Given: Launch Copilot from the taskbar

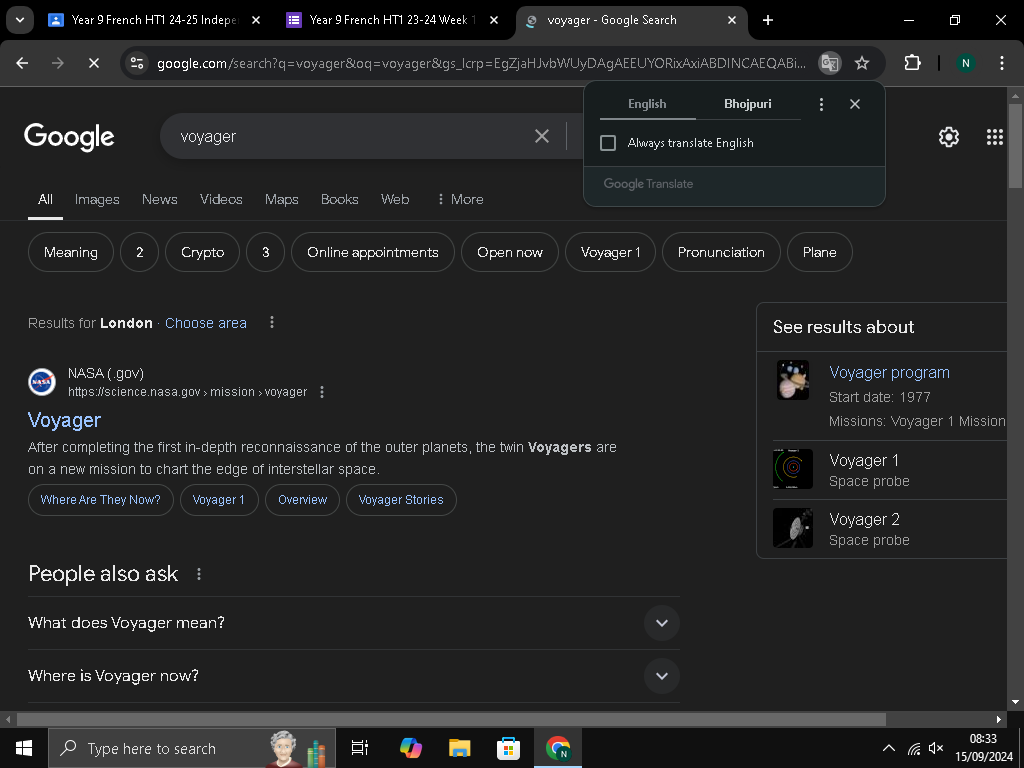Looking at the screenshot, I should pyautogui.click(x=411, y=748).
